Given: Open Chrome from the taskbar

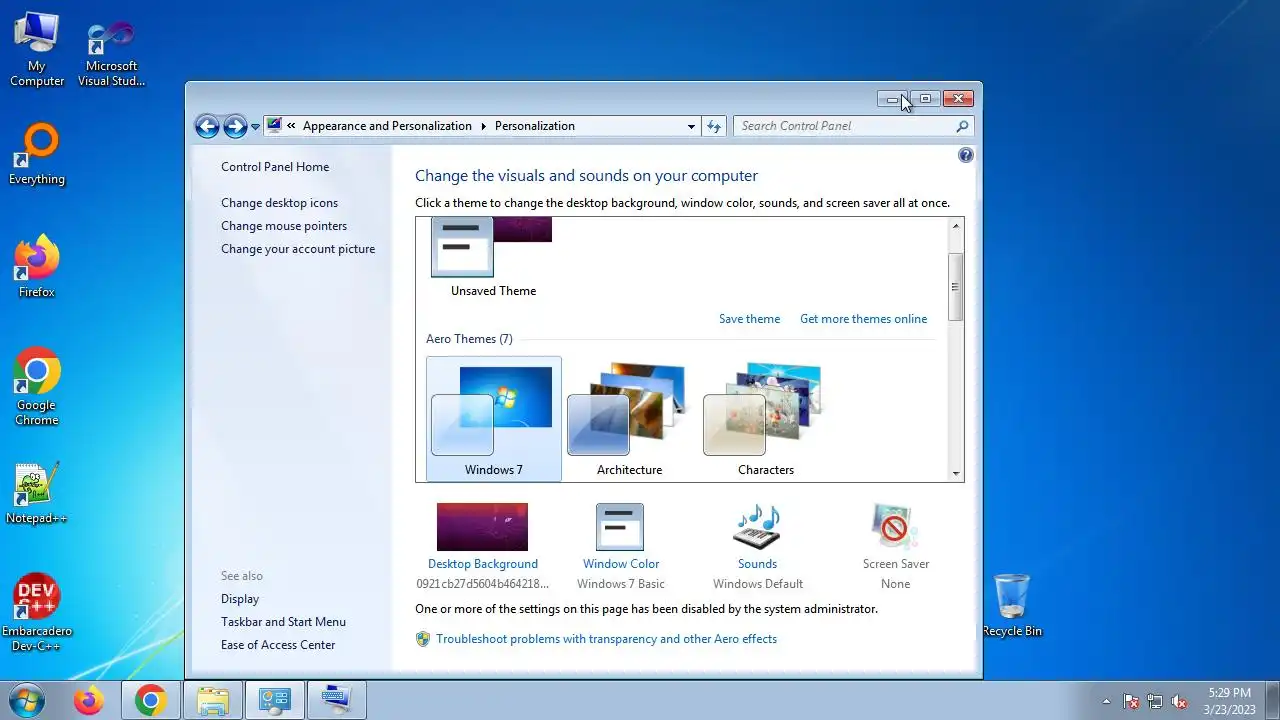Looking at the screenshot, I should click(151, 701).
